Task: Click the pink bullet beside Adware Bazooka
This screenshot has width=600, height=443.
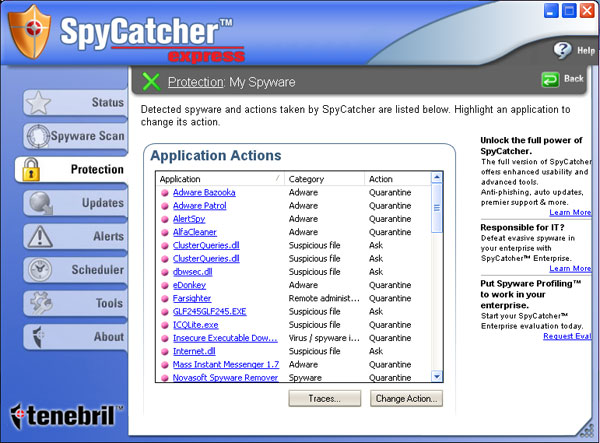Action: point(165,193)
